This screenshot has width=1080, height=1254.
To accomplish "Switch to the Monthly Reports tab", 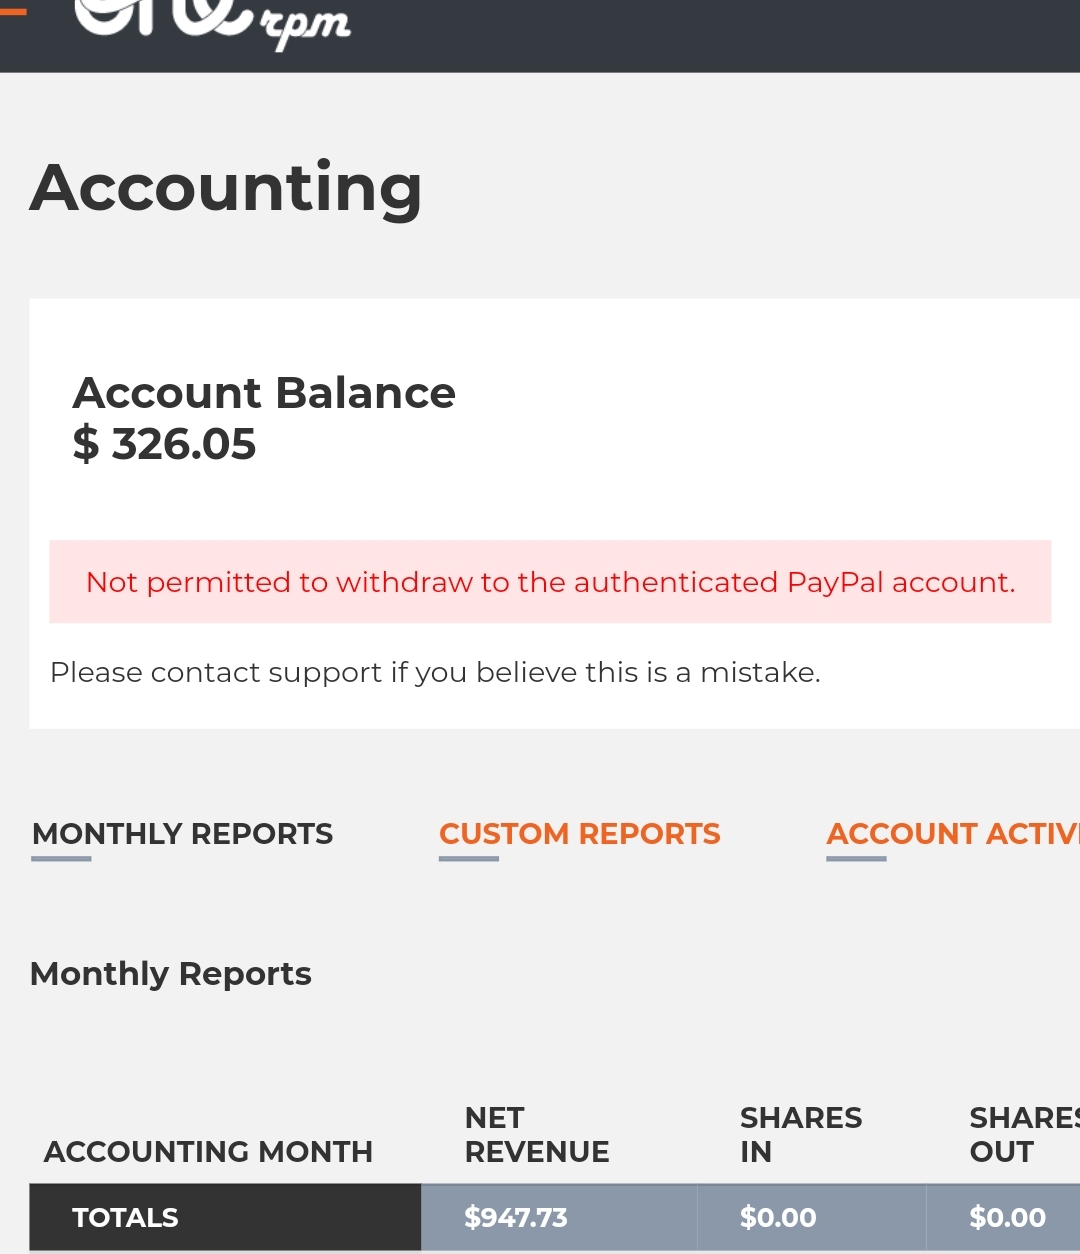I will tap(182, 834).
